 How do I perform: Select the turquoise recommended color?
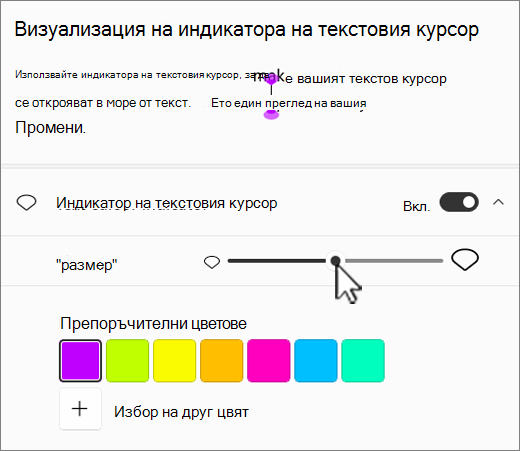(x=363, y=361)
